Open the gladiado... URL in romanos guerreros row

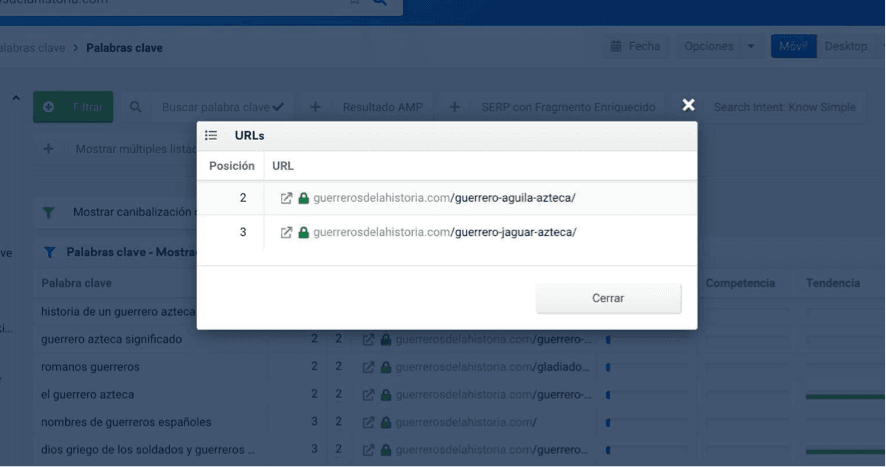[493, 367]
